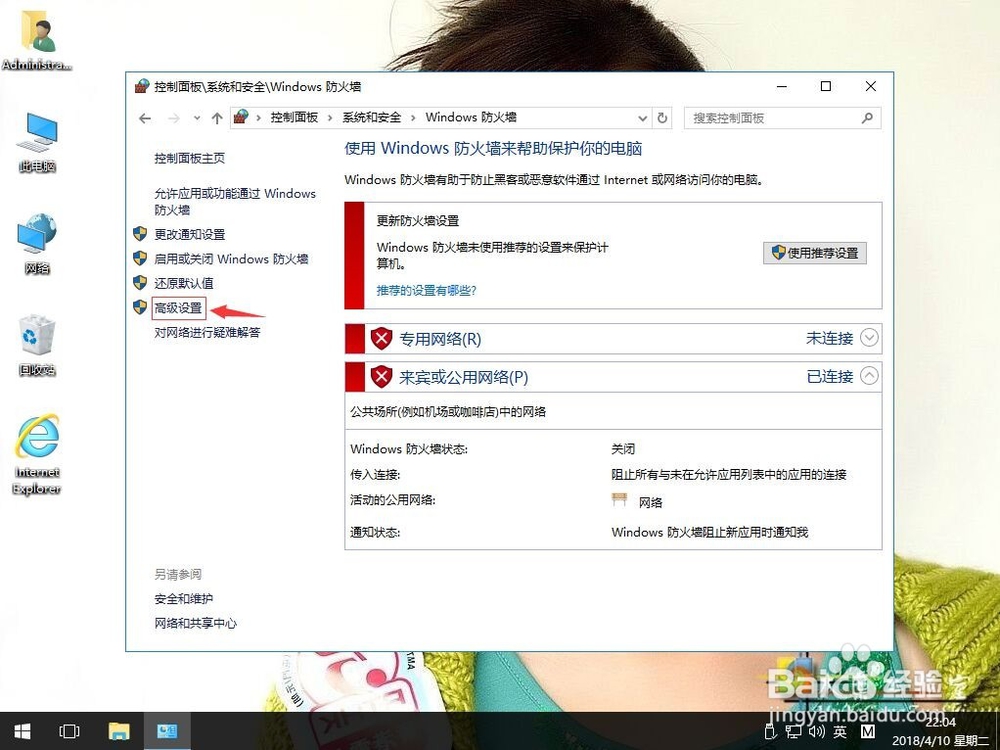Screen dimensions: 1000x750
Task: Click the 英 input language indicator
Action: (840, 732)
